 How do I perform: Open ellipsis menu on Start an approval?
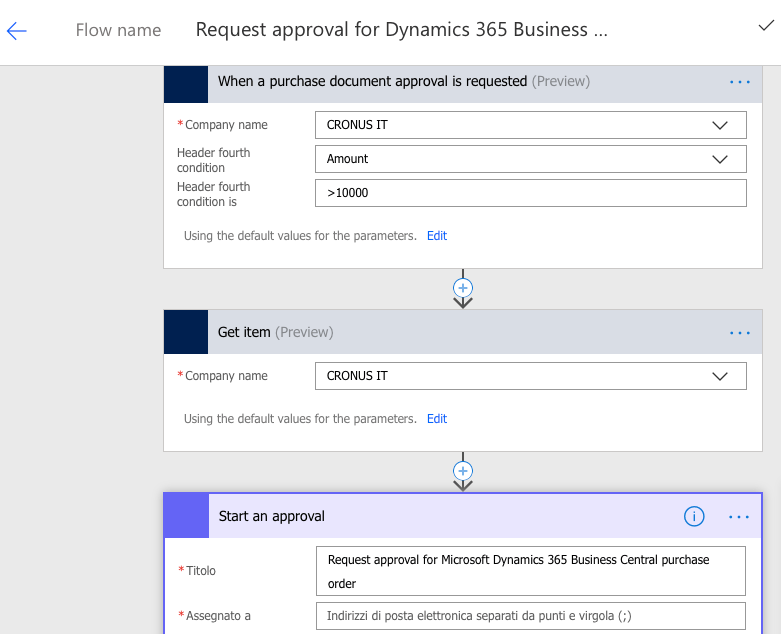pos(739,517)
